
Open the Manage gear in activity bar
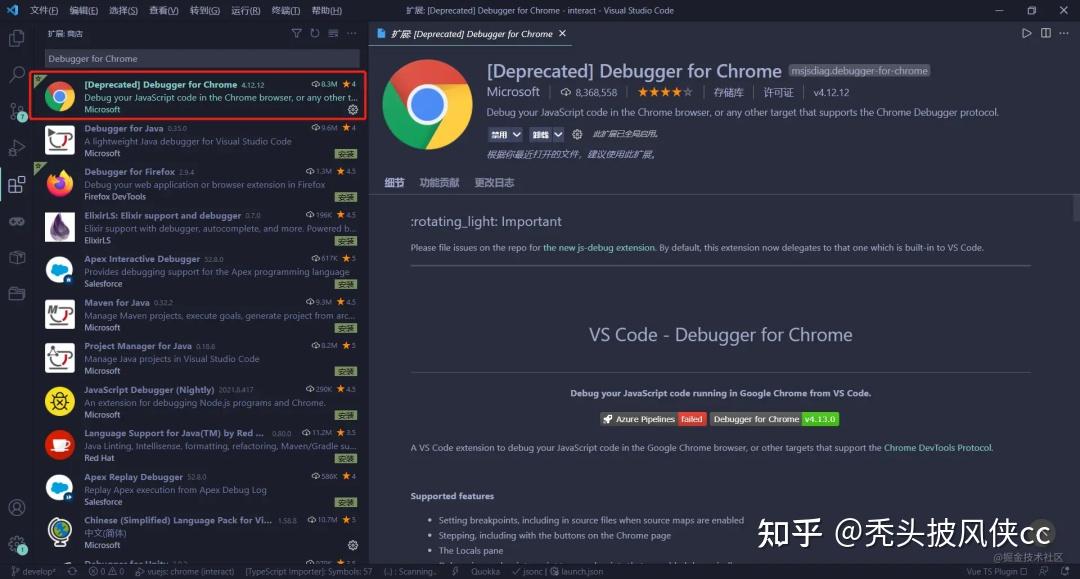click(x=17, y=544)
